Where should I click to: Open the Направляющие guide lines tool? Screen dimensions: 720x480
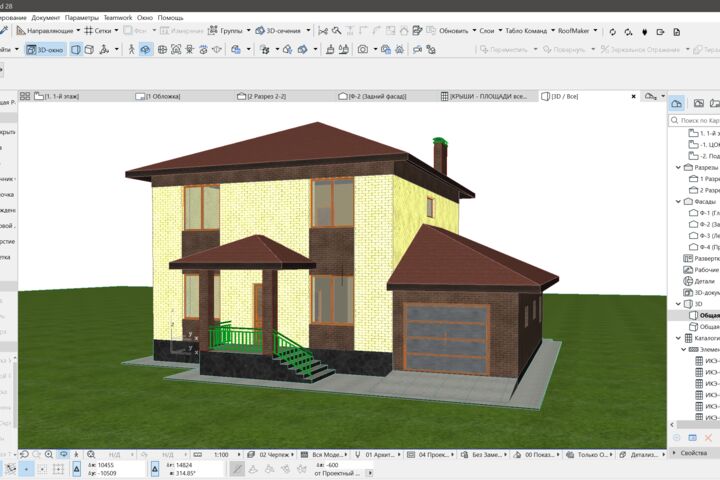click(45, 31)
